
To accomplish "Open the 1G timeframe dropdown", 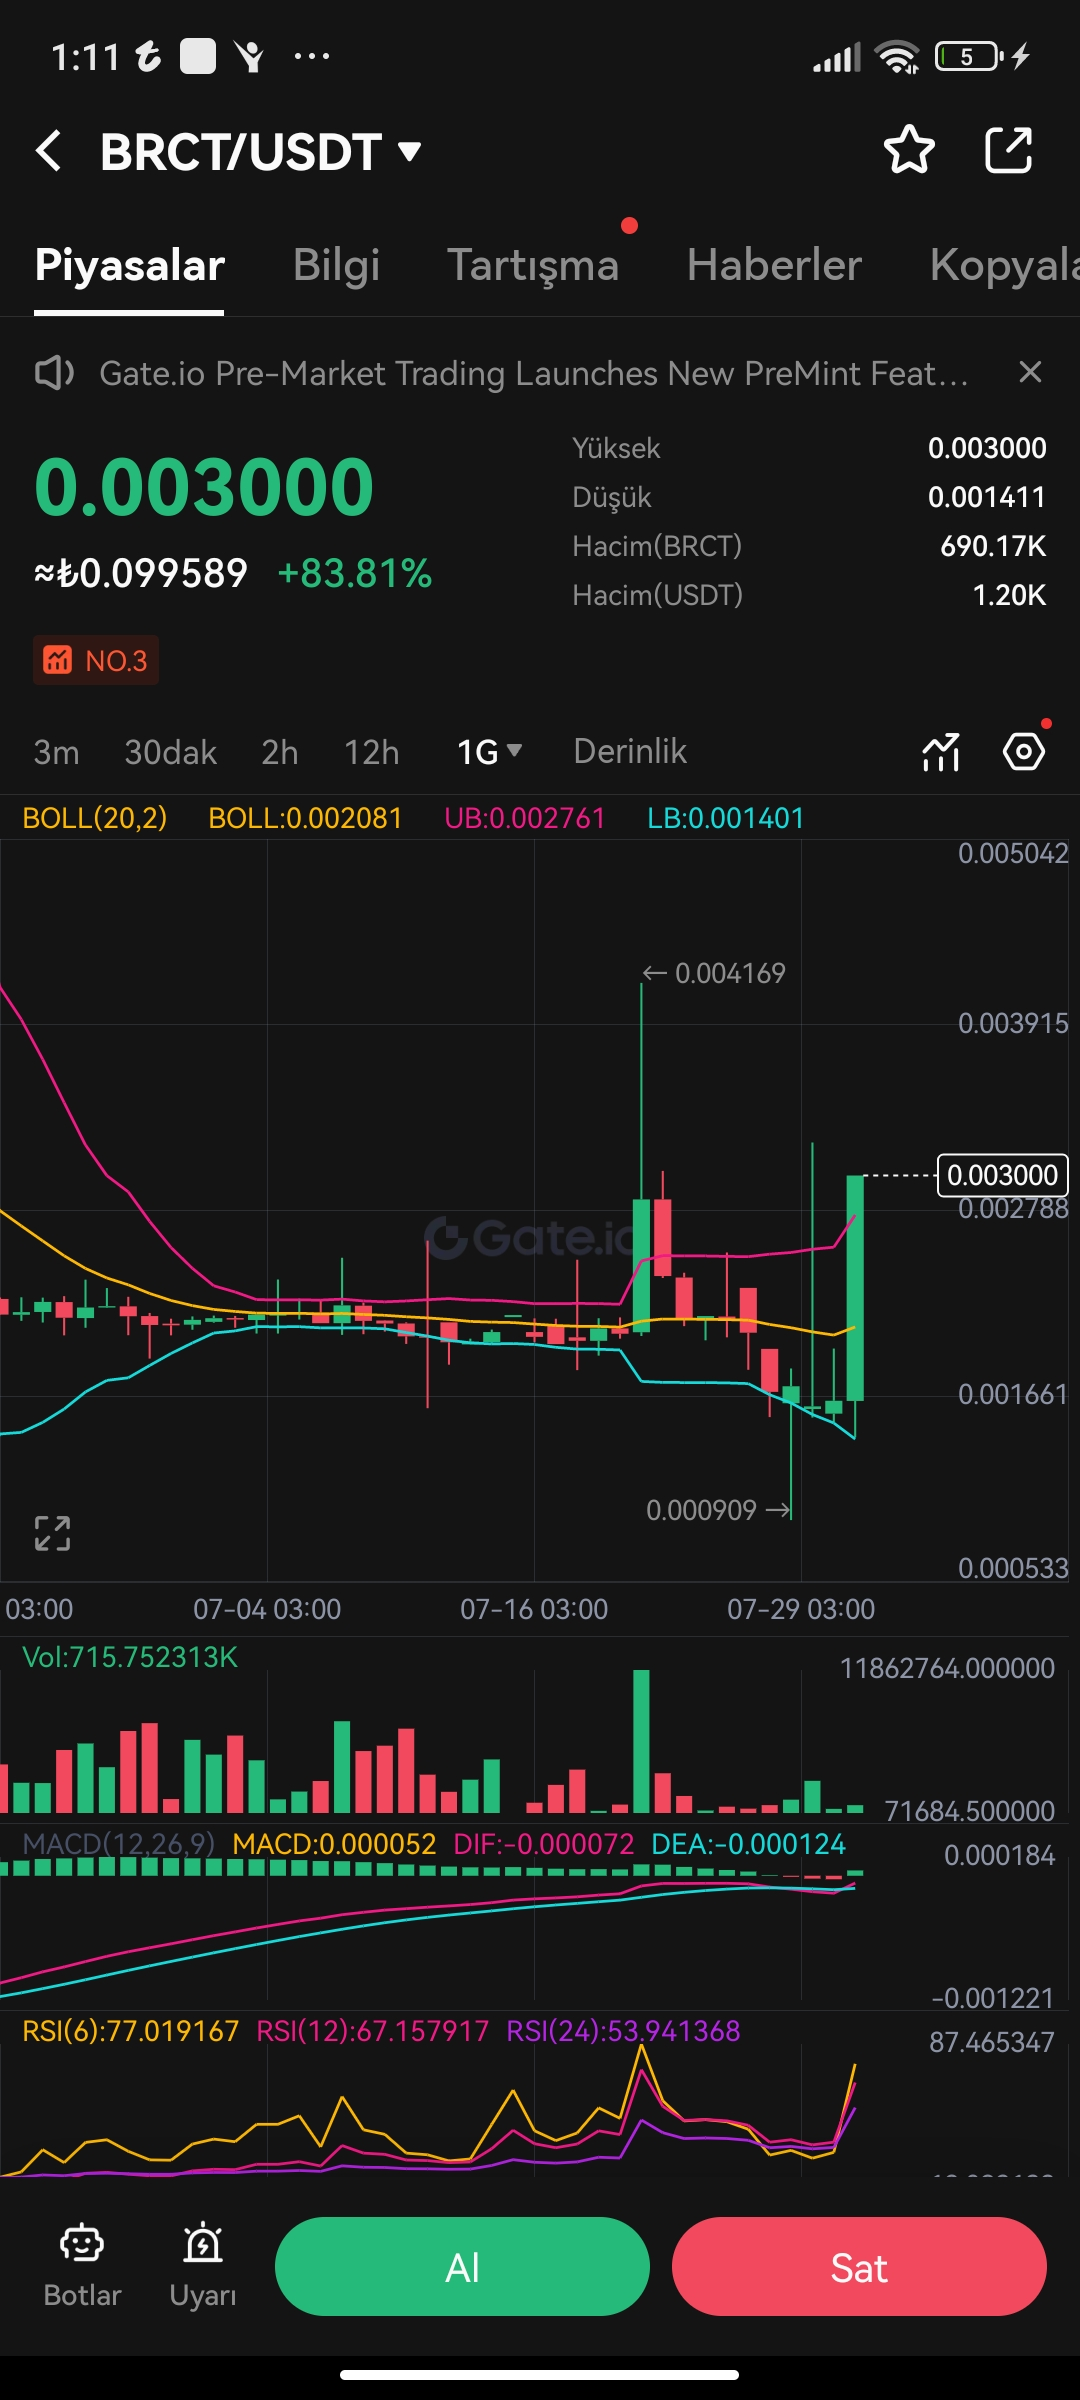I will click(489, 751).
